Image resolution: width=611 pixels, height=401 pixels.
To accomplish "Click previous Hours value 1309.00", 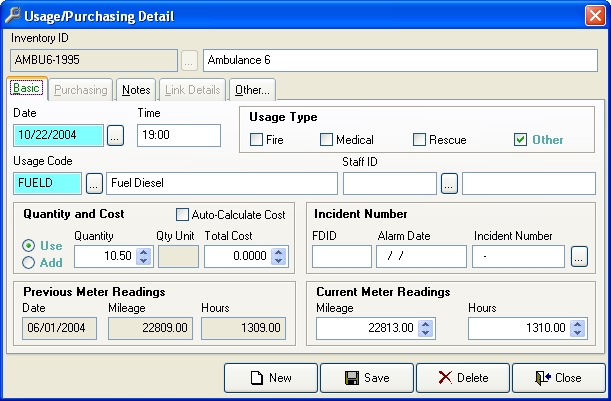I will click(244, 329).
